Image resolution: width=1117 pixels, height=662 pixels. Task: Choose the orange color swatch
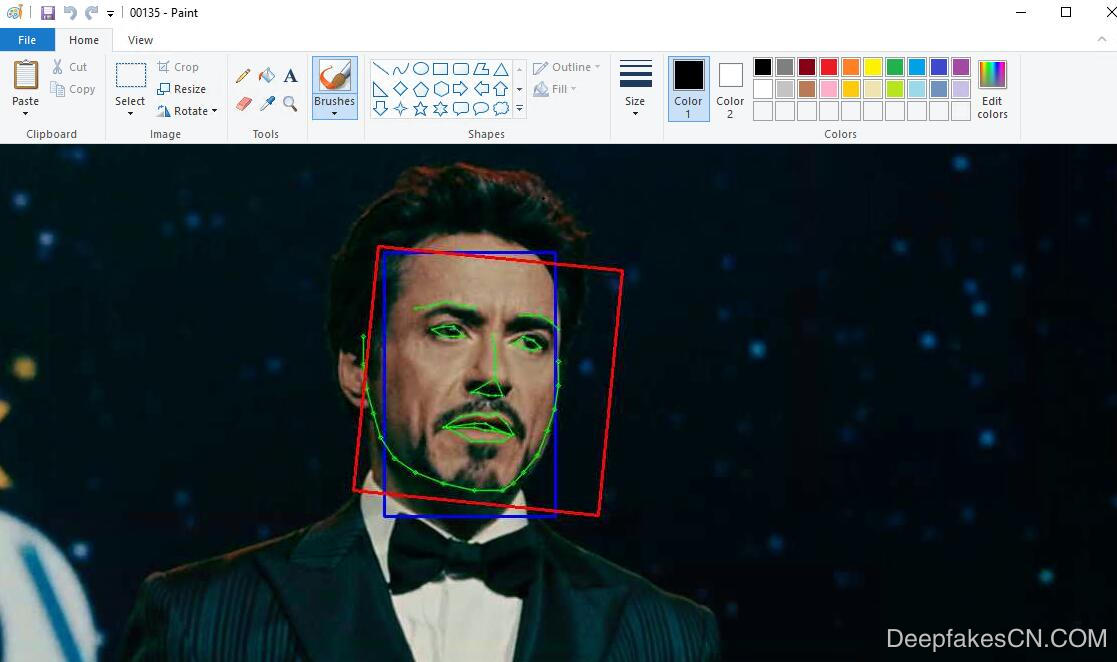coord(851,67)
